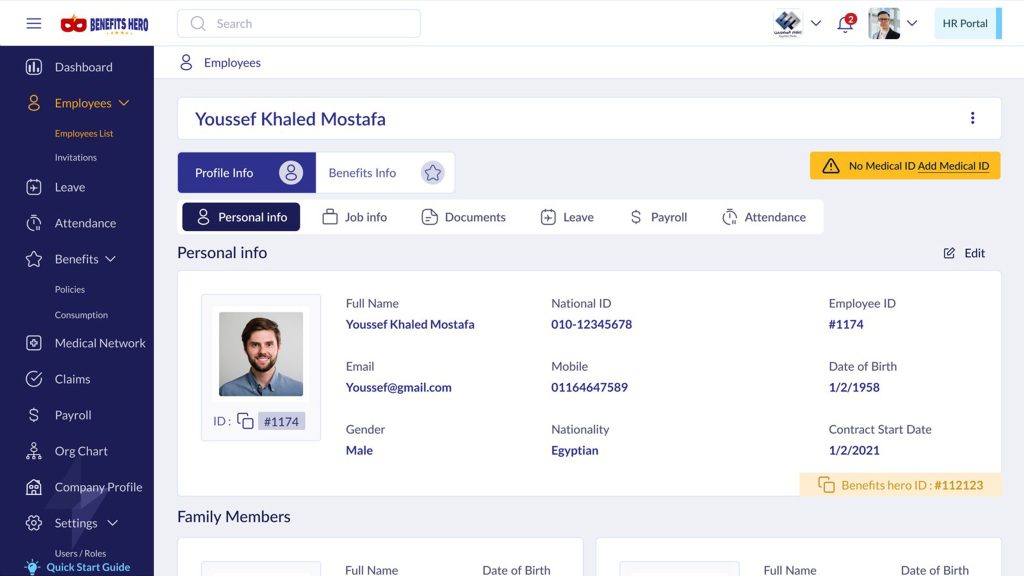Click the Claims checkmark icon

tap(34, 379)
